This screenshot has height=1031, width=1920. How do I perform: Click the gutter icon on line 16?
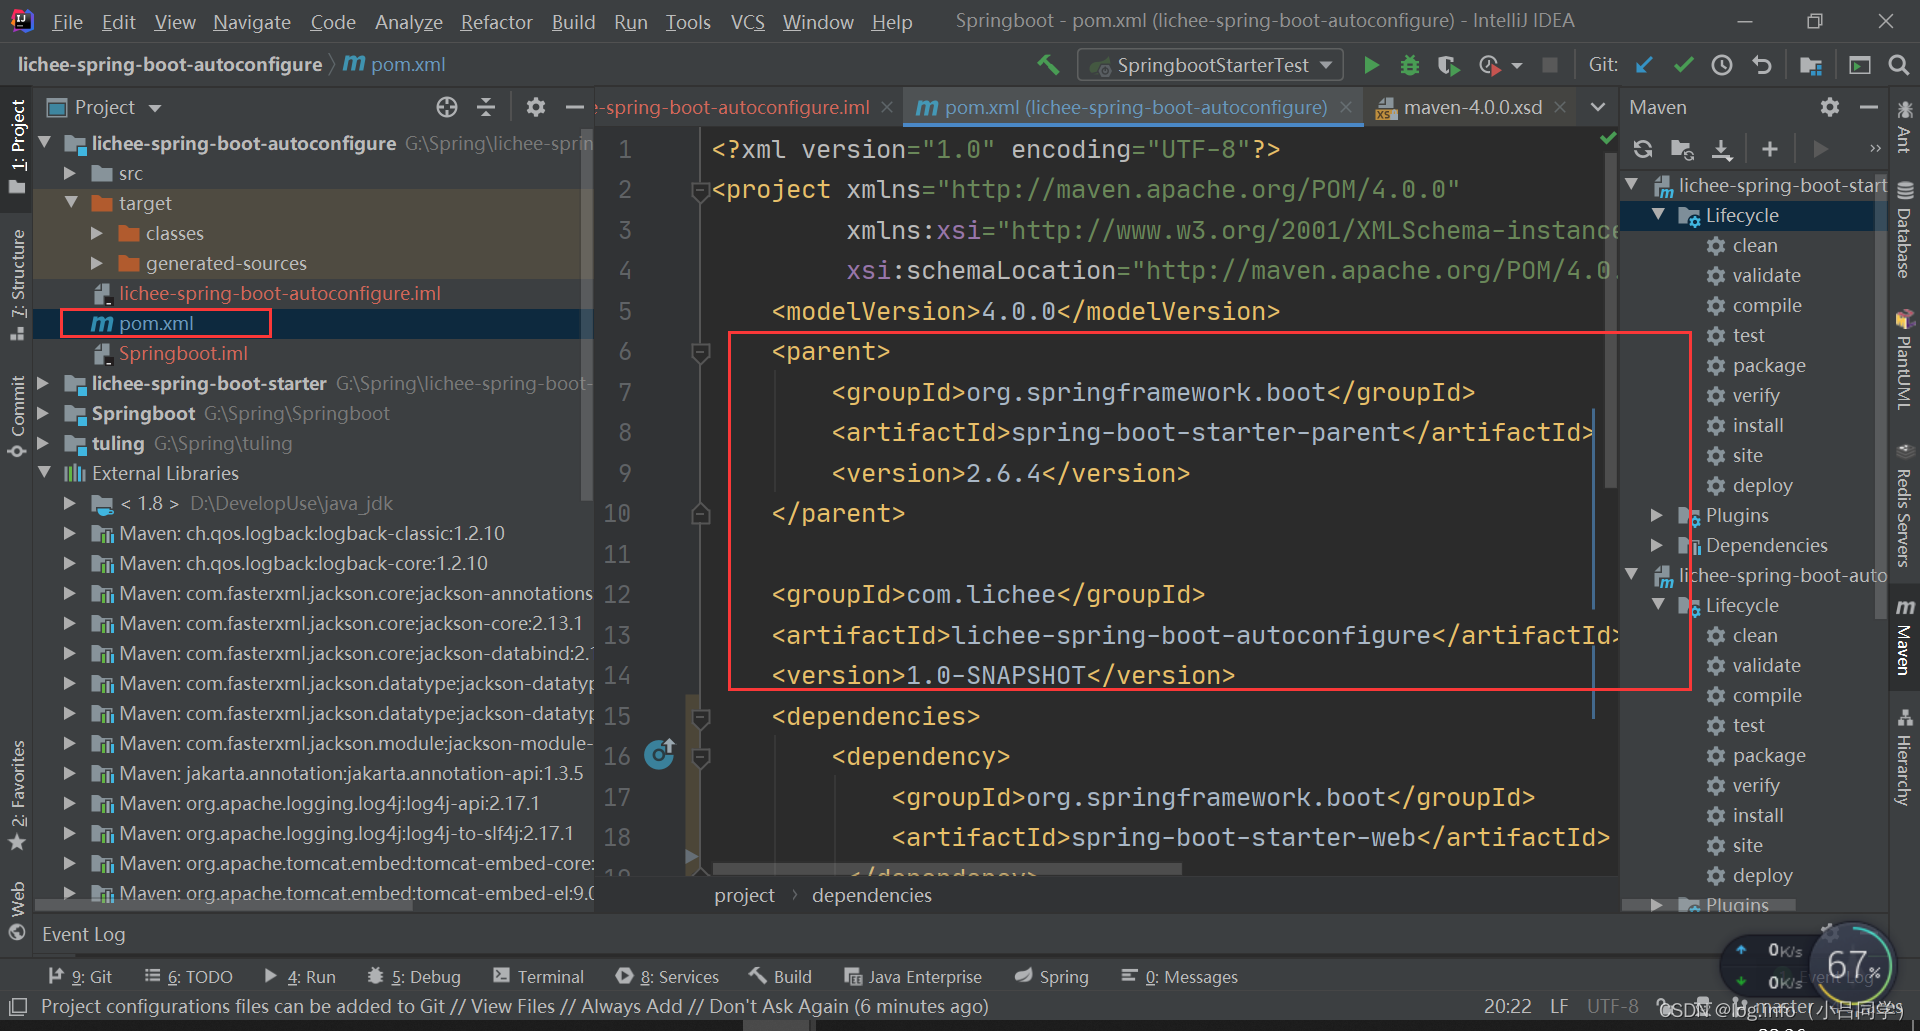point(659,754)
